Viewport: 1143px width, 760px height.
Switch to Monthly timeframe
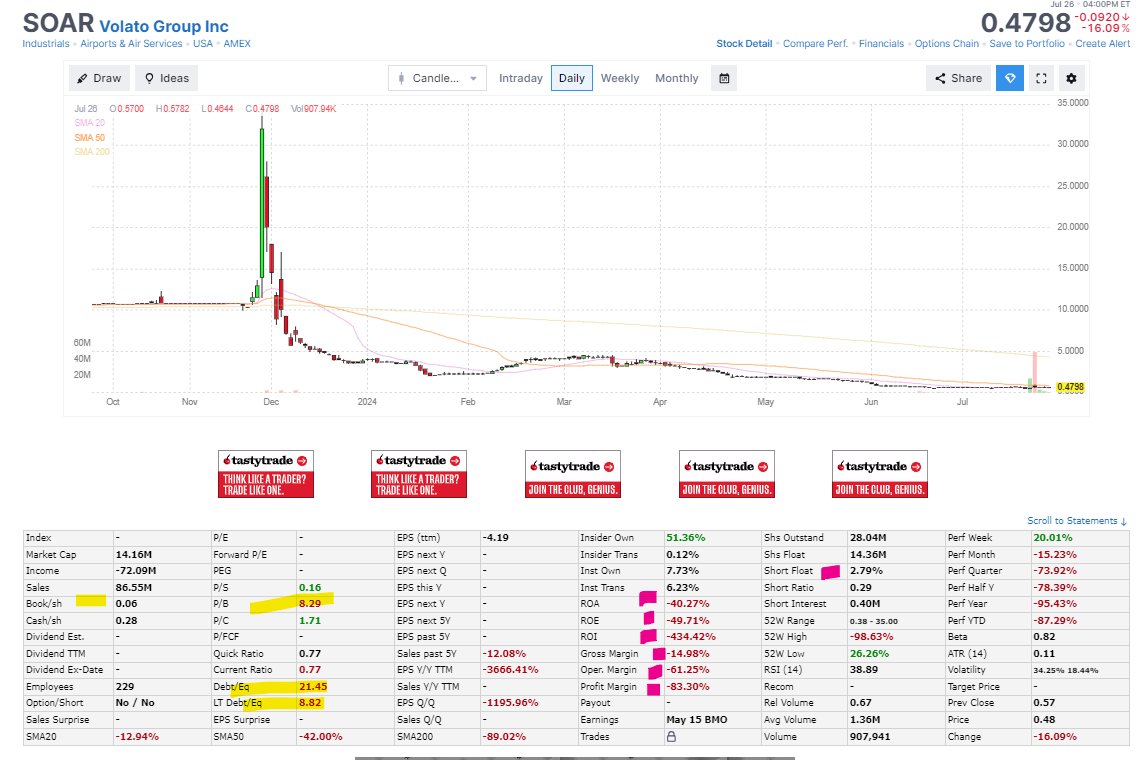click(676, 78)
